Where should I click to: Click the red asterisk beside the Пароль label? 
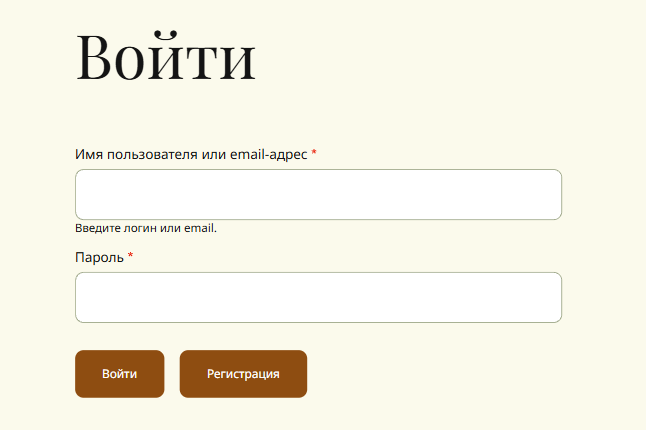pyautogui.click(x=130, y=256)
